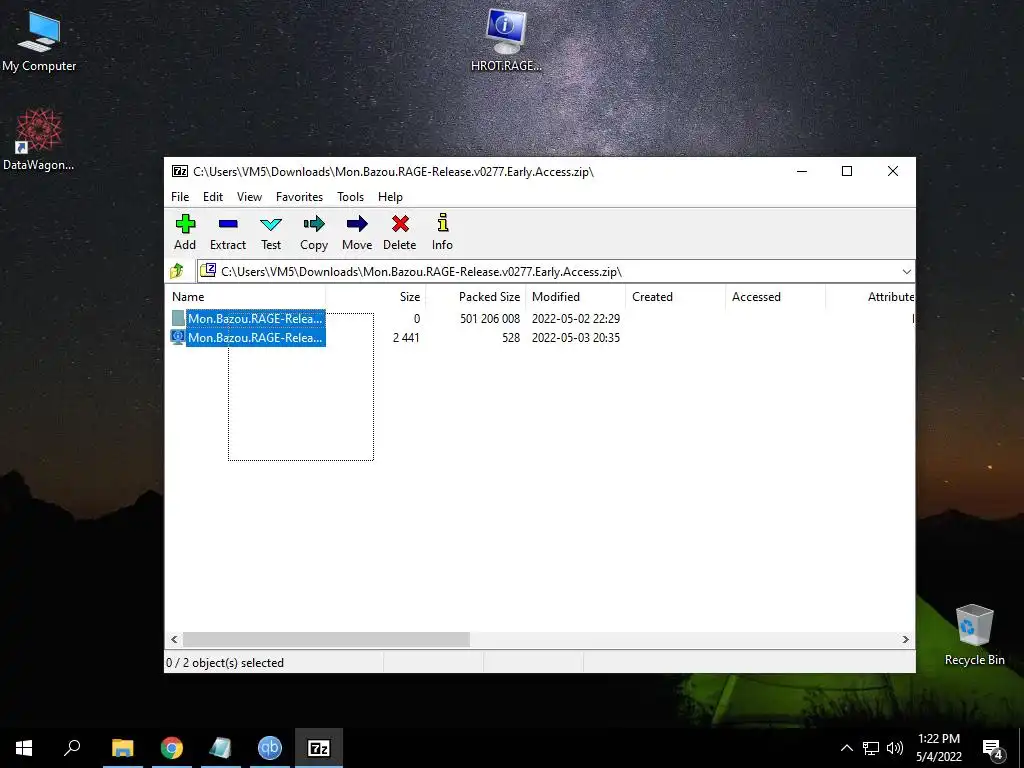1024x768 pixels.
Task: Click the Copy toolbar icon
Action: pos(314,224)
